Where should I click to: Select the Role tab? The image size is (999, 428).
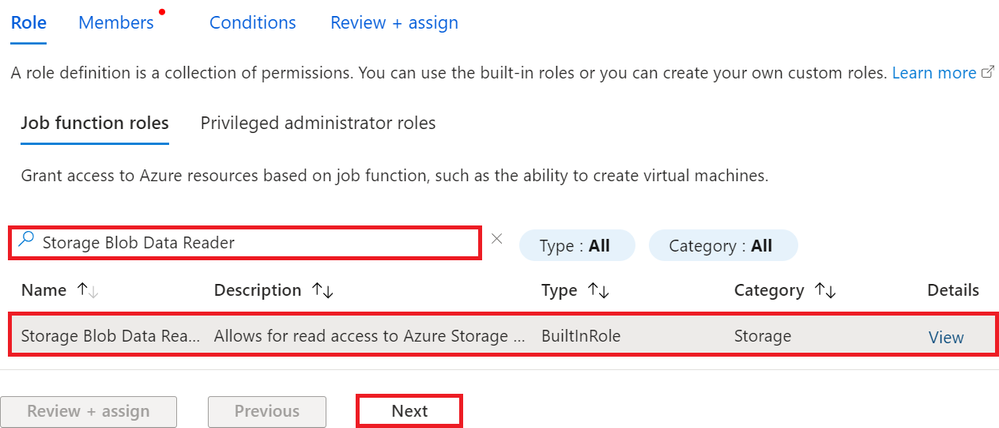(28, 22)
